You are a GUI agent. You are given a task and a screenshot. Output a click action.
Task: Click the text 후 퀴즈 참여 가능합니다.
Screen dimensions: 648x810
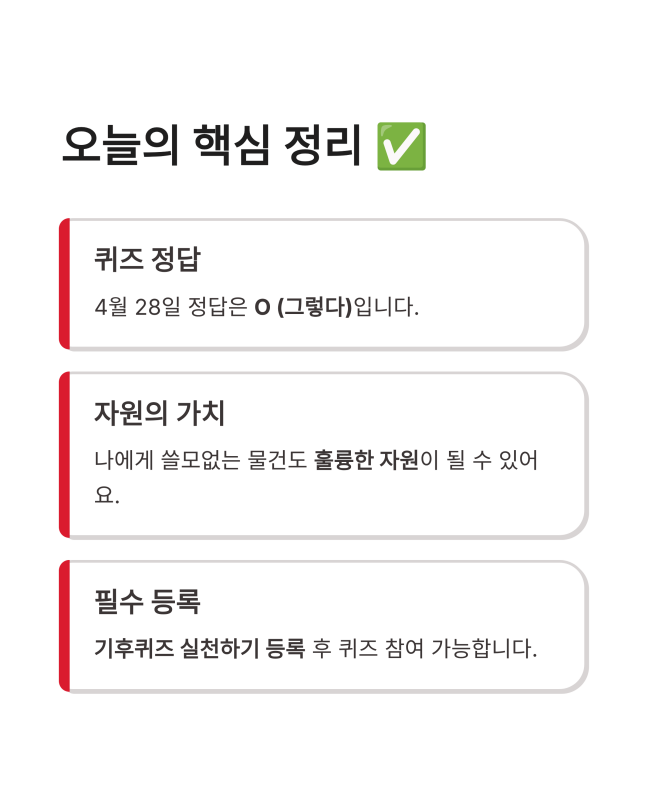click(425, 648)
